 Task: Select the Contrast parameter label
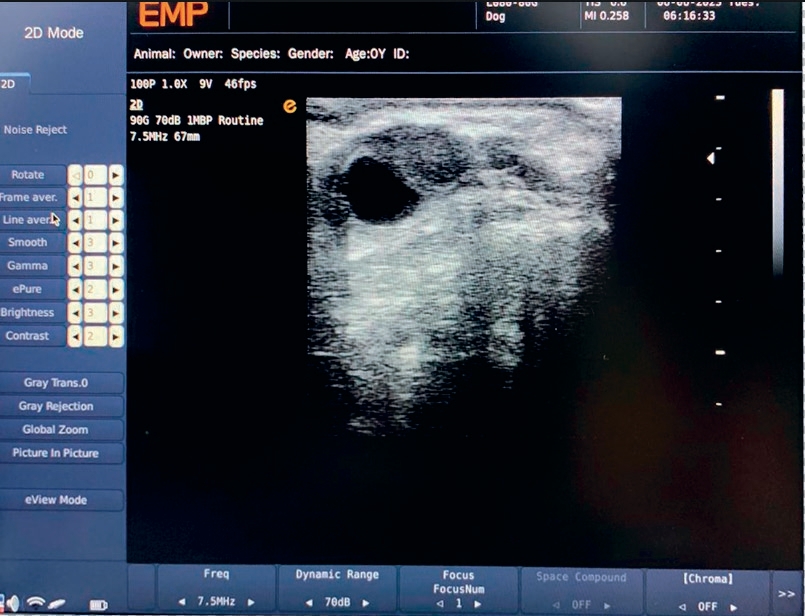pyautogui.click(x=32, y=336)
